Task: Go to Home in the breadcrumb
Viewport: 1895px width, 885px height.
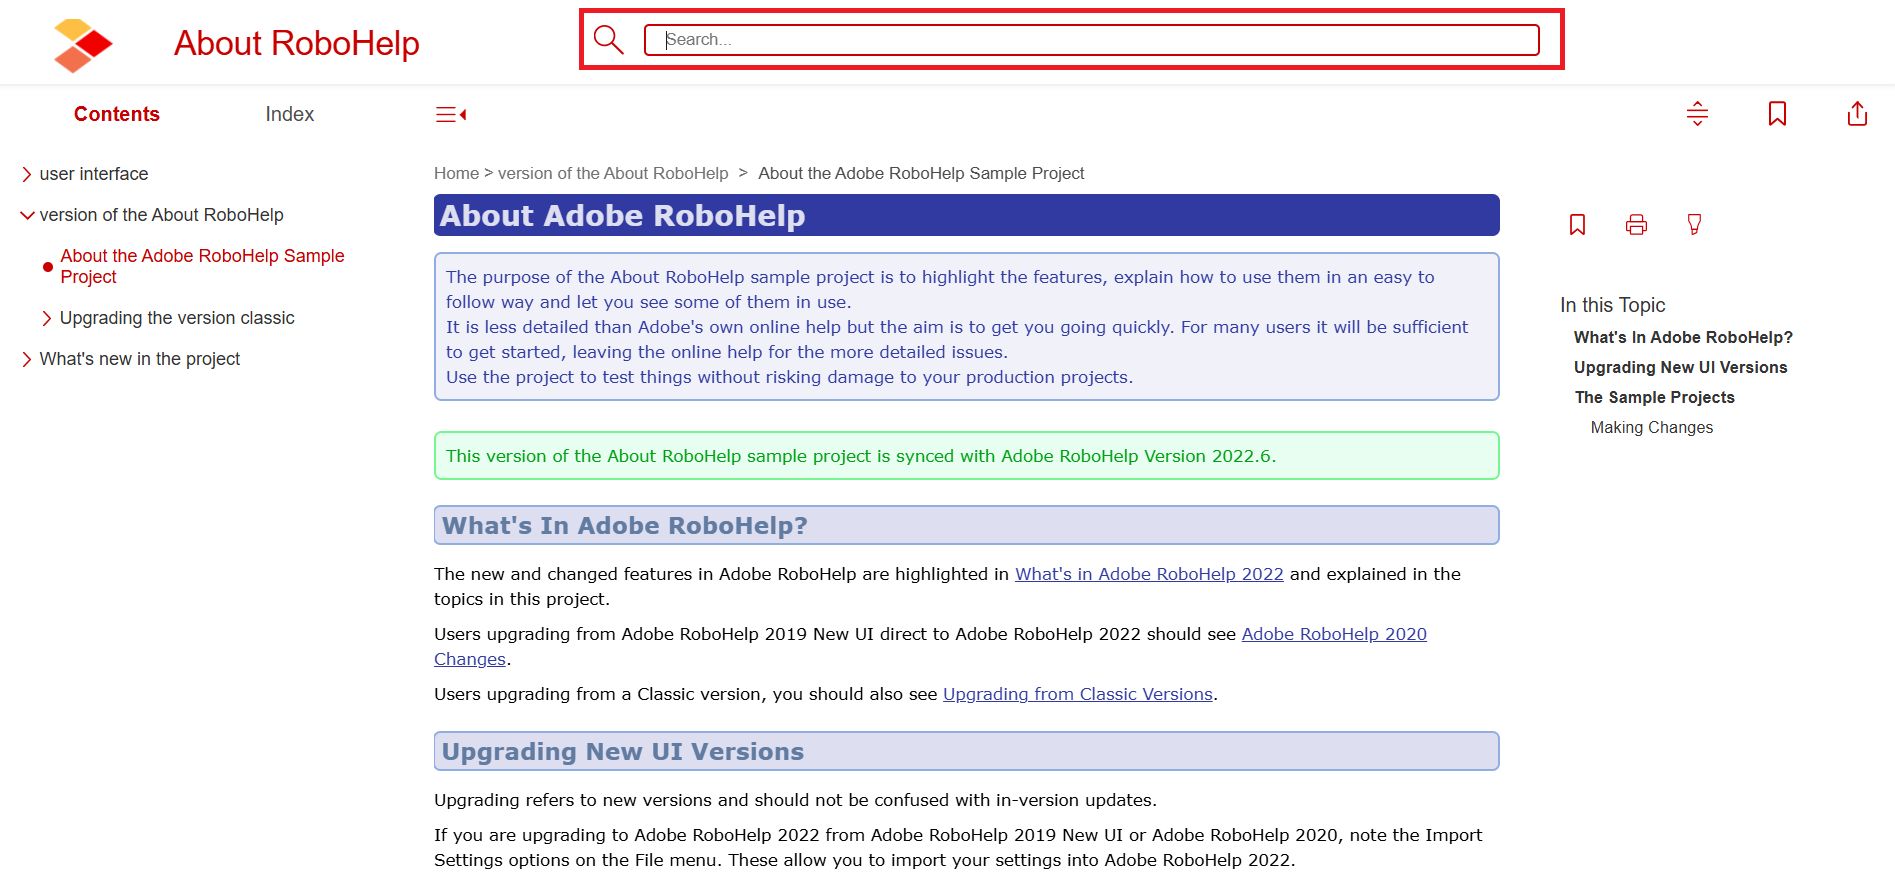Action: point(456,173)
